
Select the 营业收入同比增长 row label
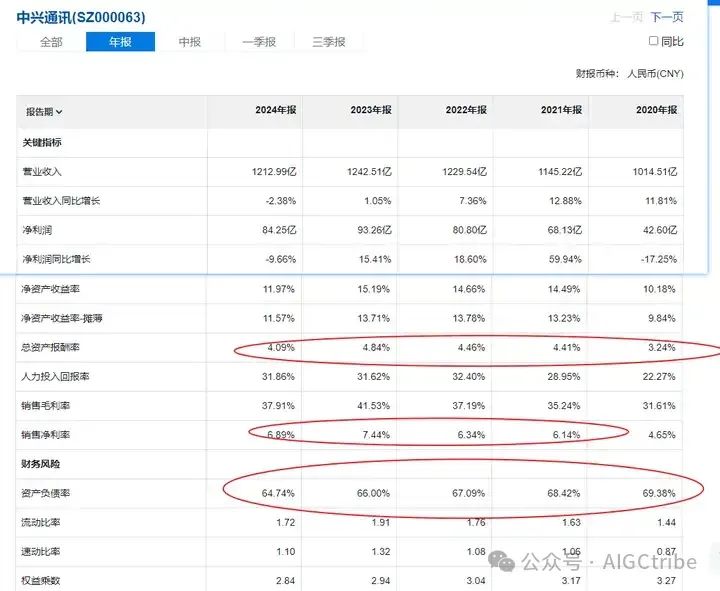pos(61,201)
